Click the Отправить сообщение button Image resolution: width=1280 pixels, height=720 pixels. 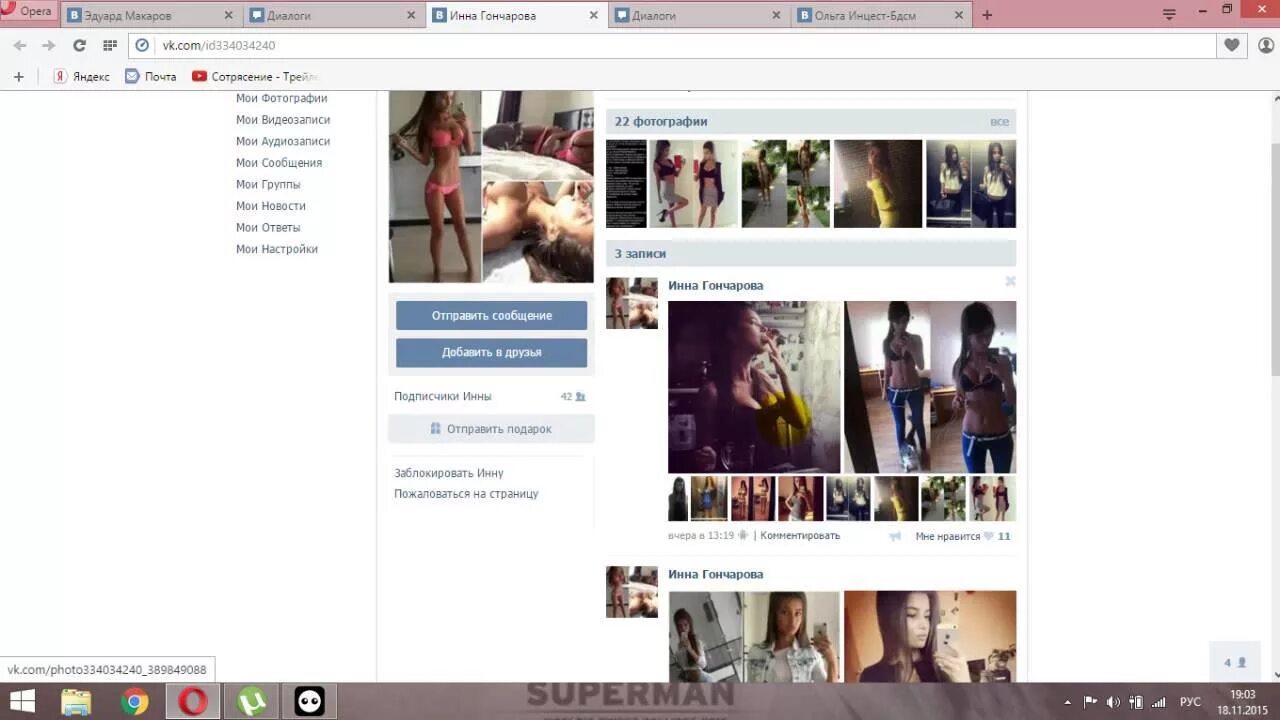click(x=491, y=315)
